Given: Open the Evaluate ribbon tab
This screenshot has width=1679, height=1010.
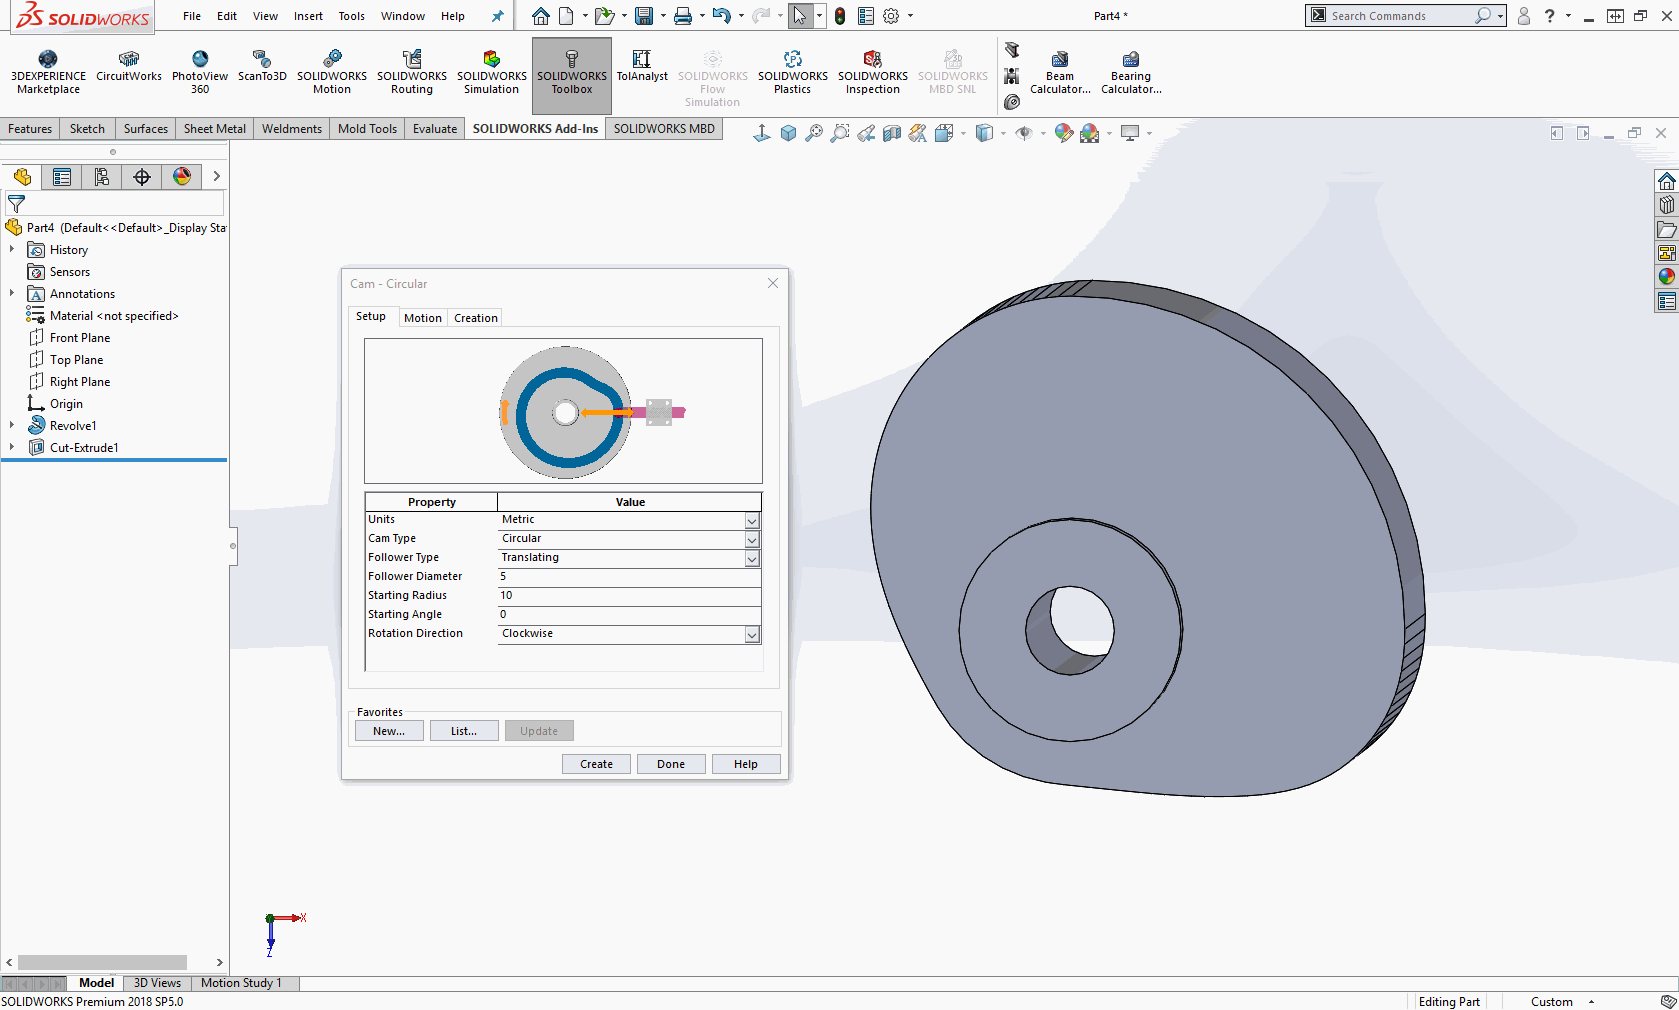Looking at the screenshot, I should point(434,129).
